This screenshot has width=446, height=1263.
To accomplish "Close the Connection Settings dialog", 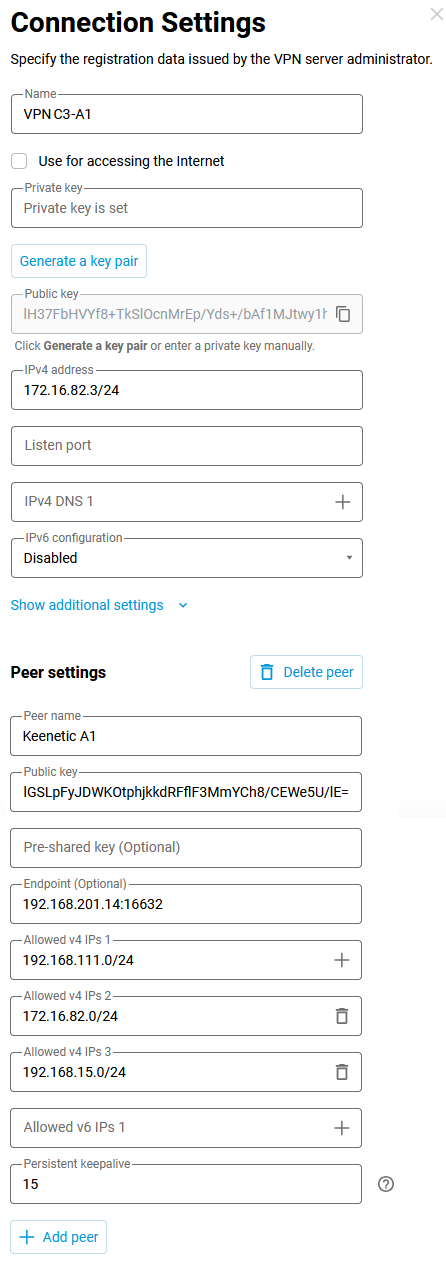I will (x=435, y=14).
